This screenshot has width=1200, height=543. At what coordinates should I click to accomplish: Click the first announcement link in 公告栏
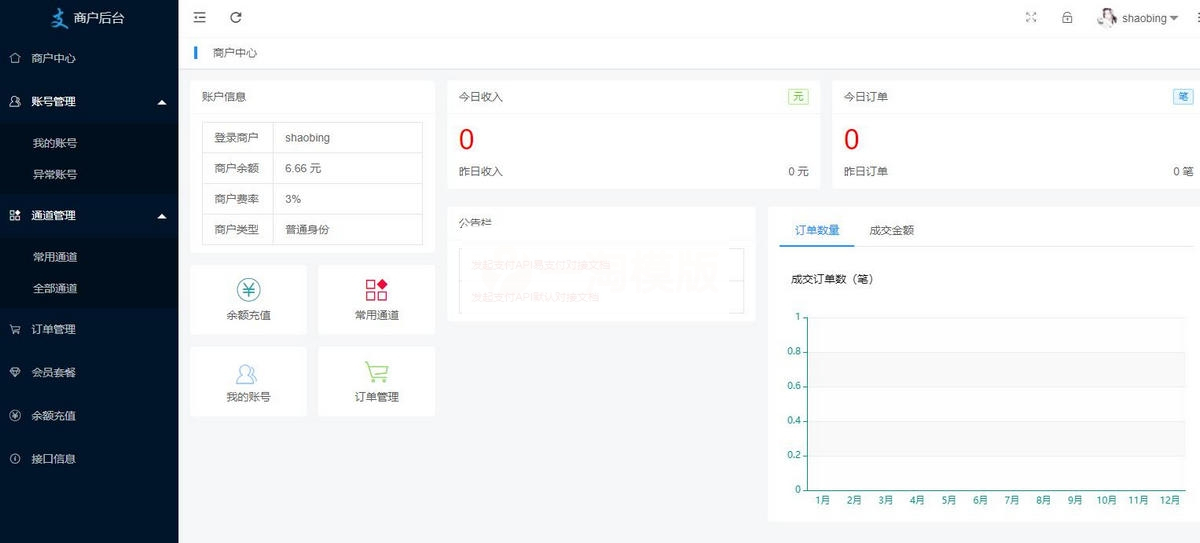tap(540, 266)
